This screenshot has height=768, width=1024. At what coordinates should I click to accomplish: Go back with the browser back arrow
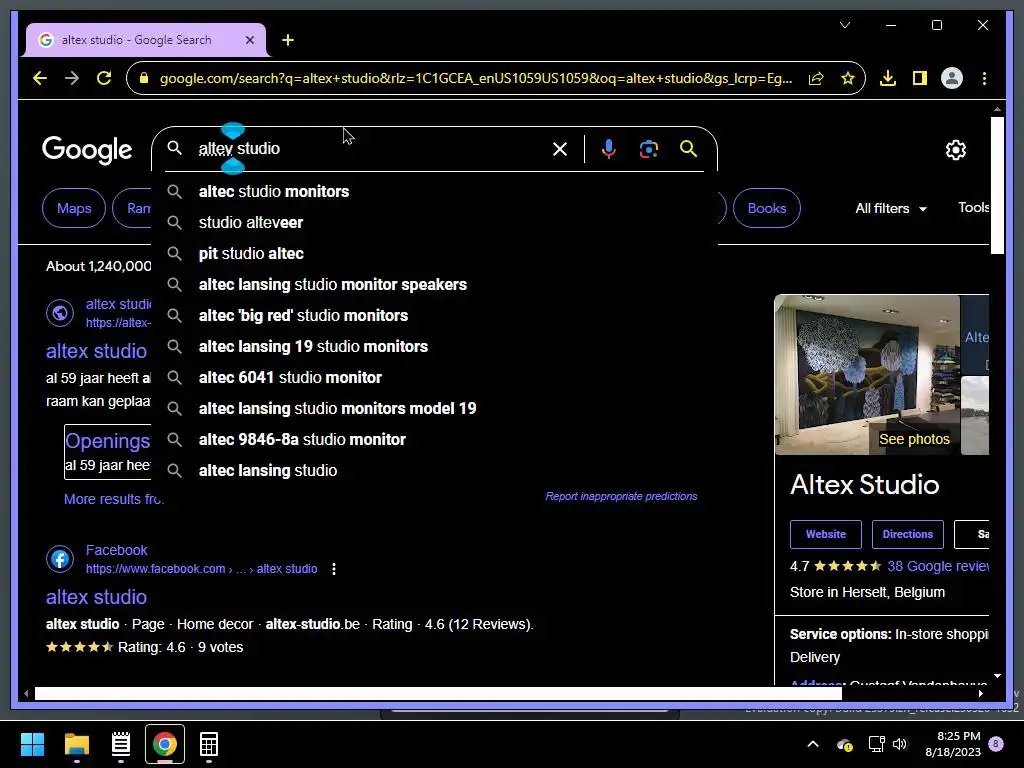(40, 78)
